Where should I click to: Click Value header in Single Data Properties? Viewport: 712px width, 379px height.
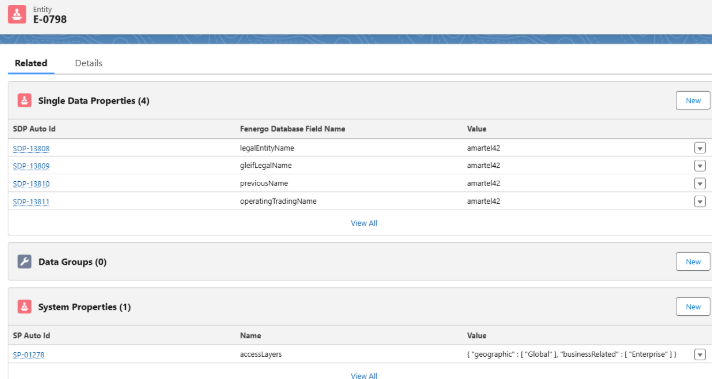pyautogui.click(x=476, y=129)
